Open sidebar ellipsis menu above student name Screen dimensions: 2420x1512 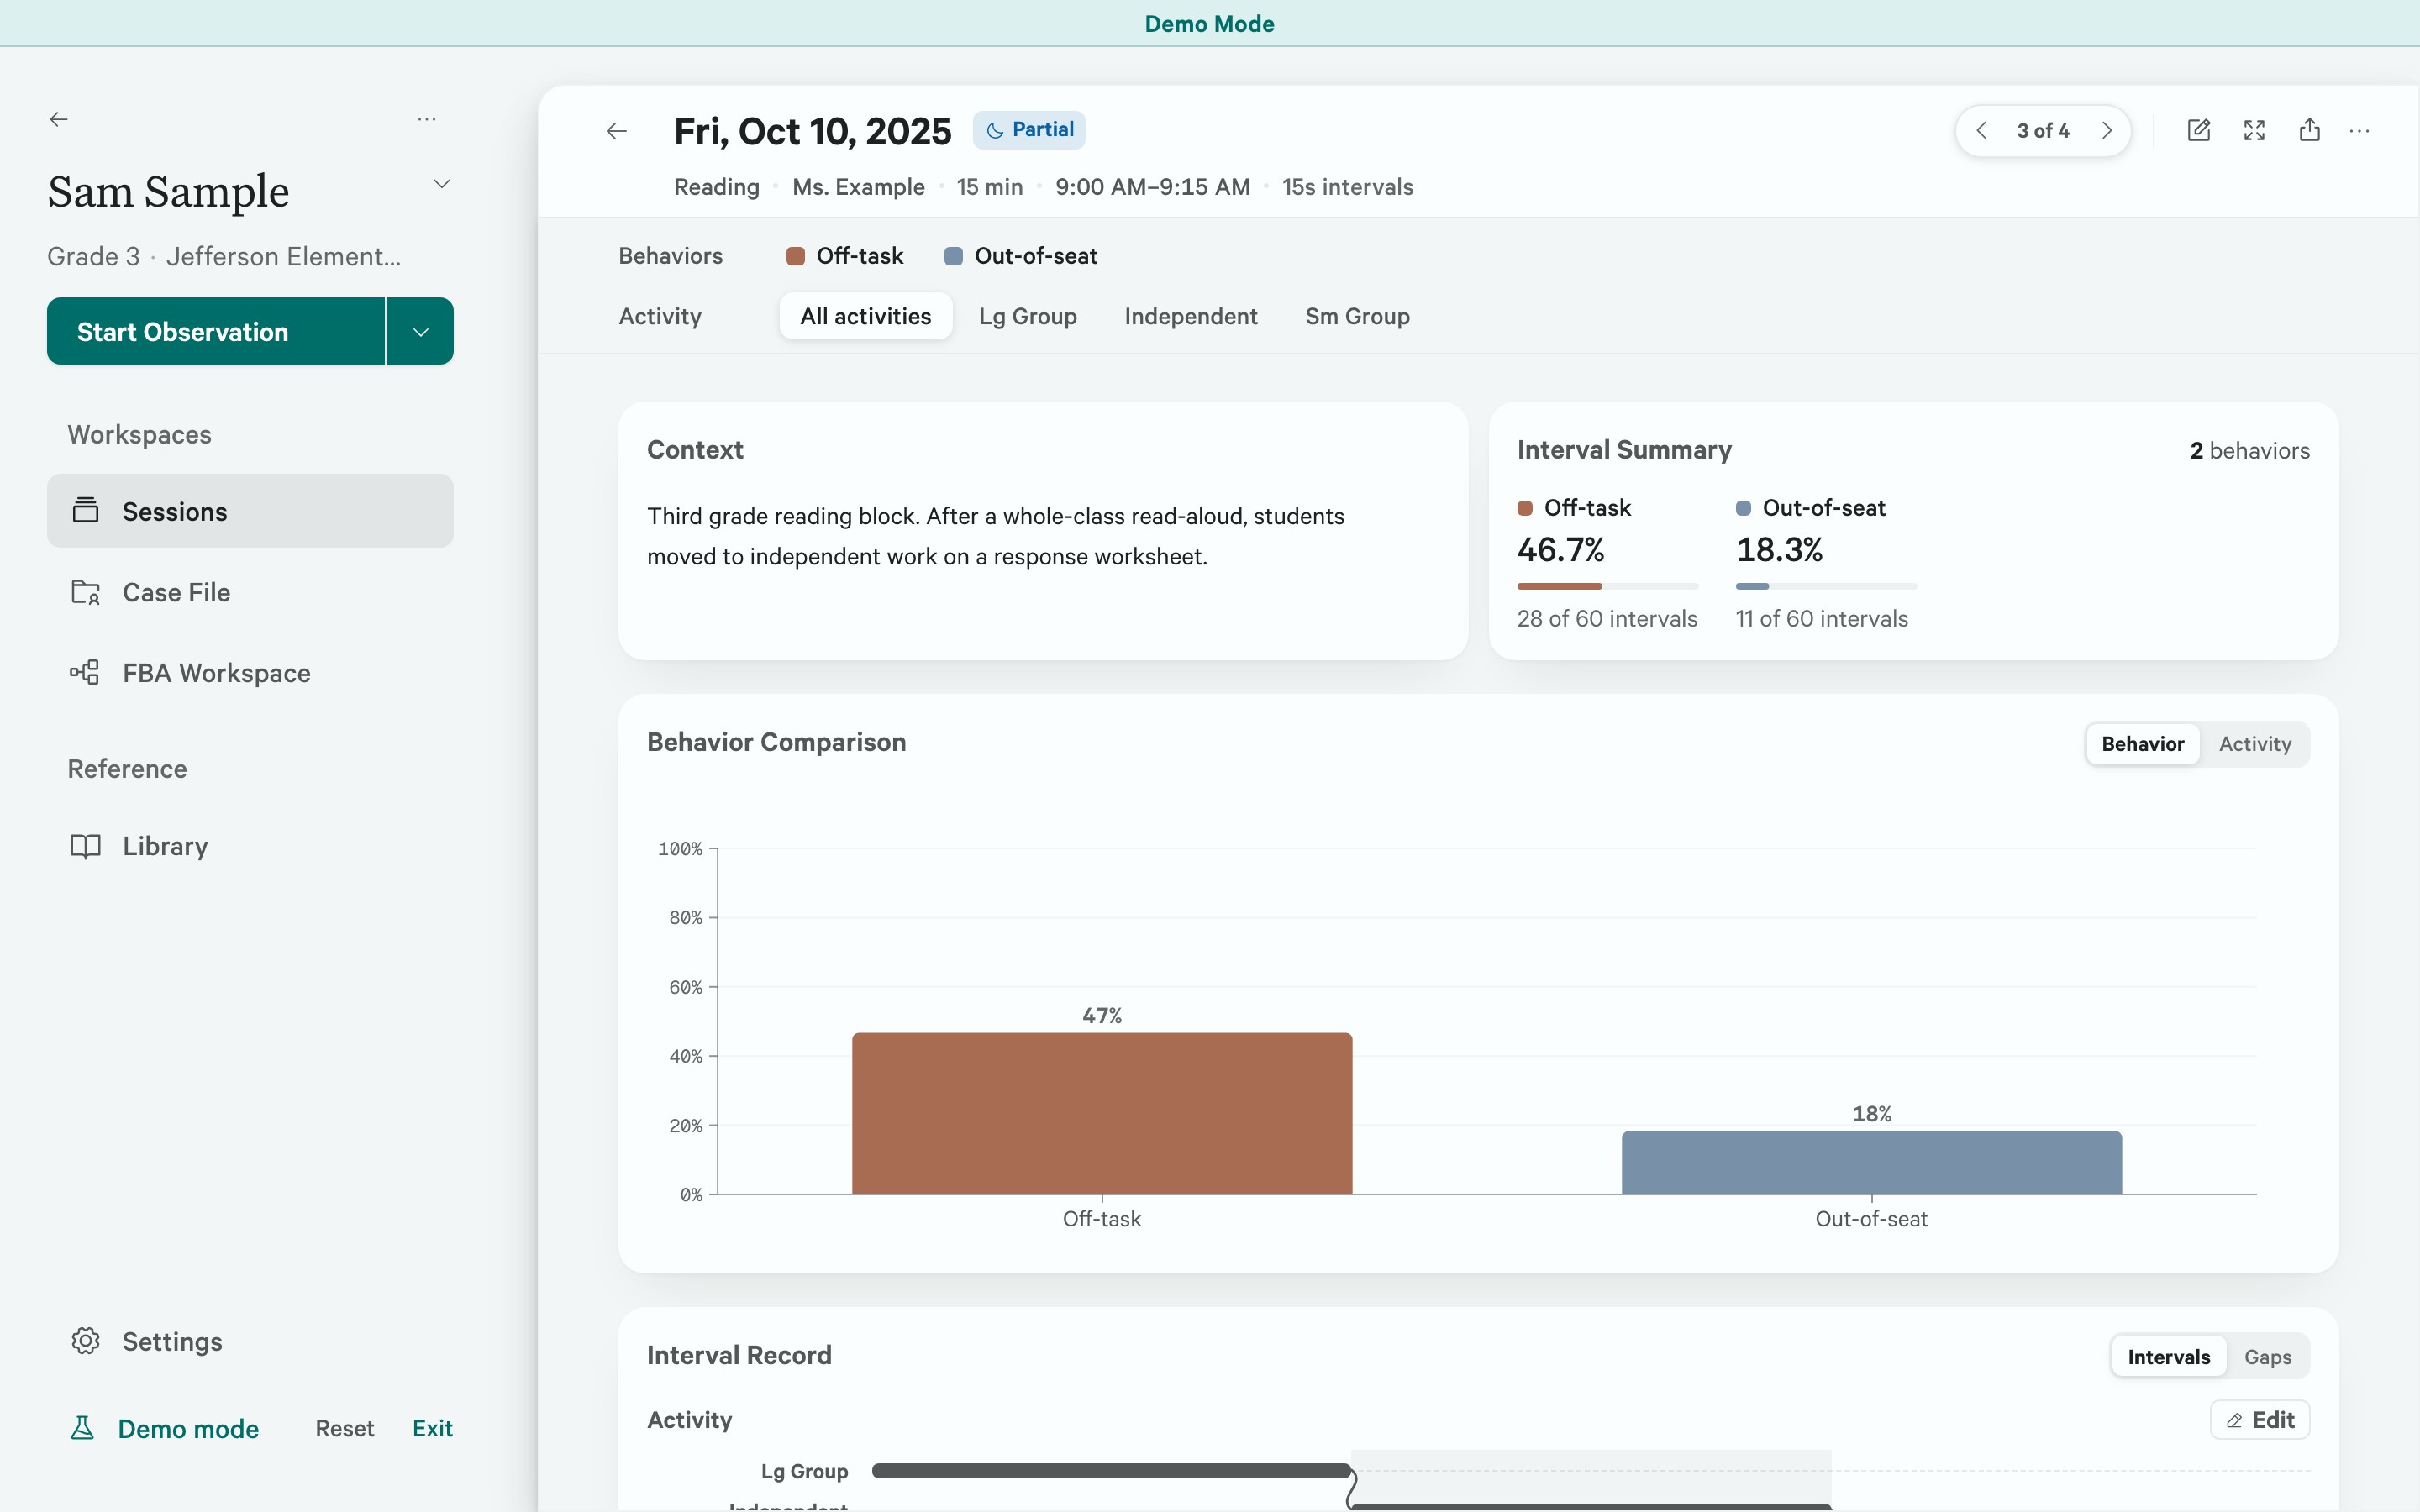tap(427, 119)
